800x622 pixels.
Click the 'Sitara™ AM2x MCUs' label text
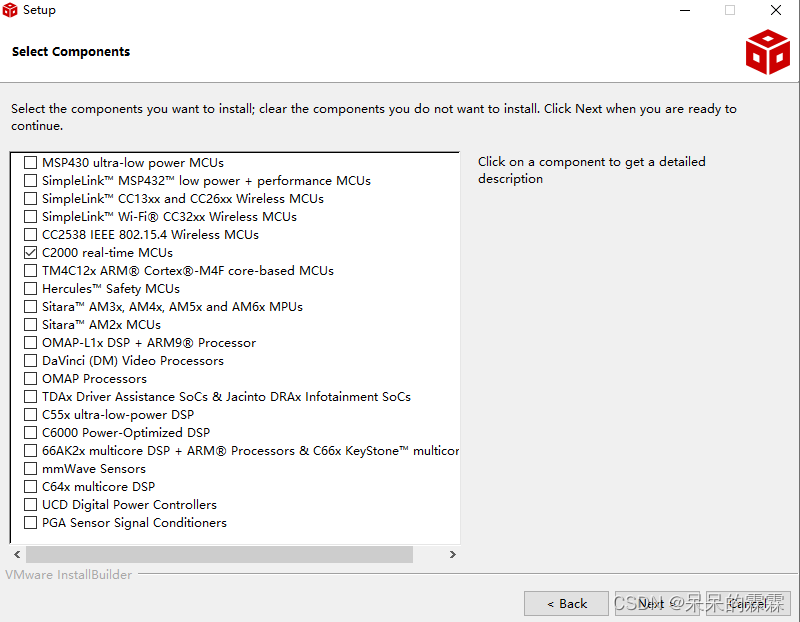click(x=101, y=325)
